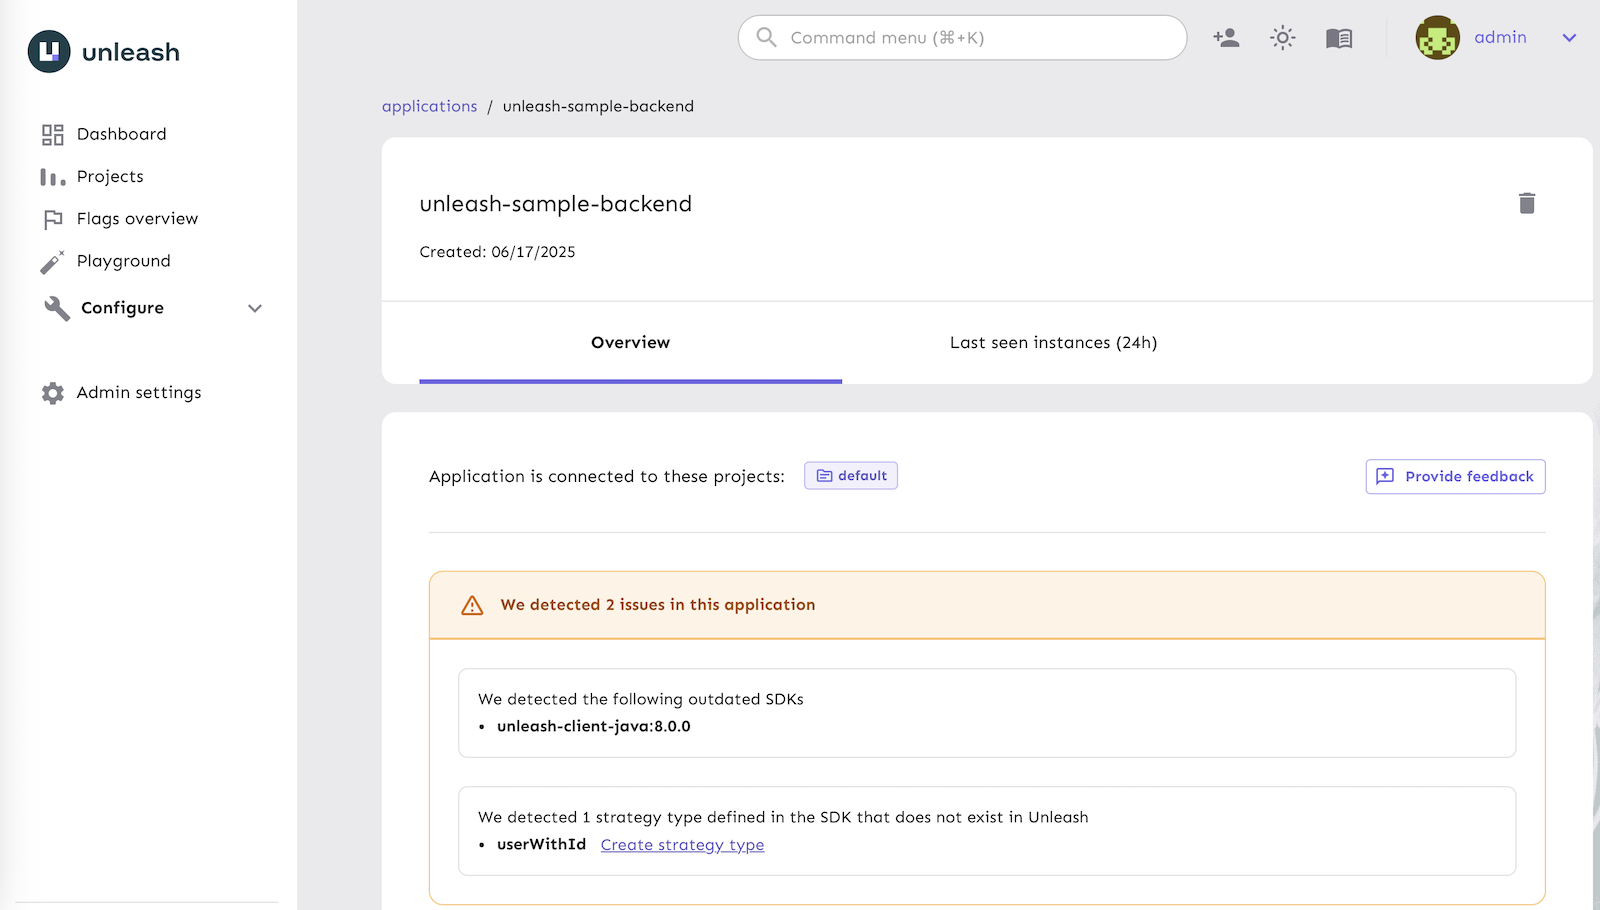Screen dimensions: 1600x910
Task: Click the admin avatar image
Action: pos(1437,38)
